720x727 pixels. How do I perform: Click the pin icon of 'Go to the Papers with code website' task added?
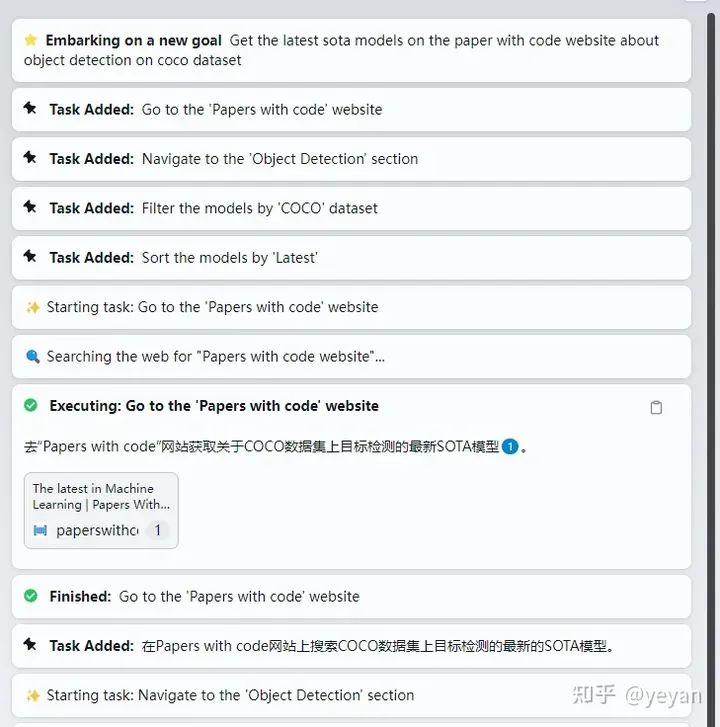tap(30, 108)
